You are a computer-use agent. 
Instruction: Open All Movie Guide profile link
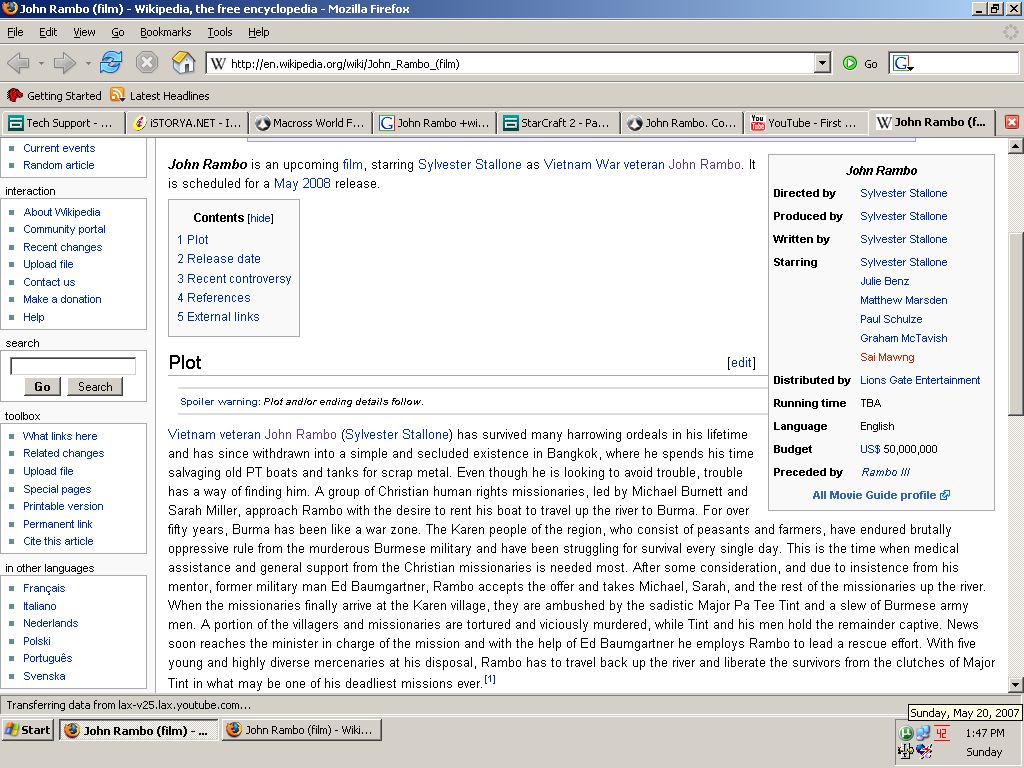[x=880, y=495]
